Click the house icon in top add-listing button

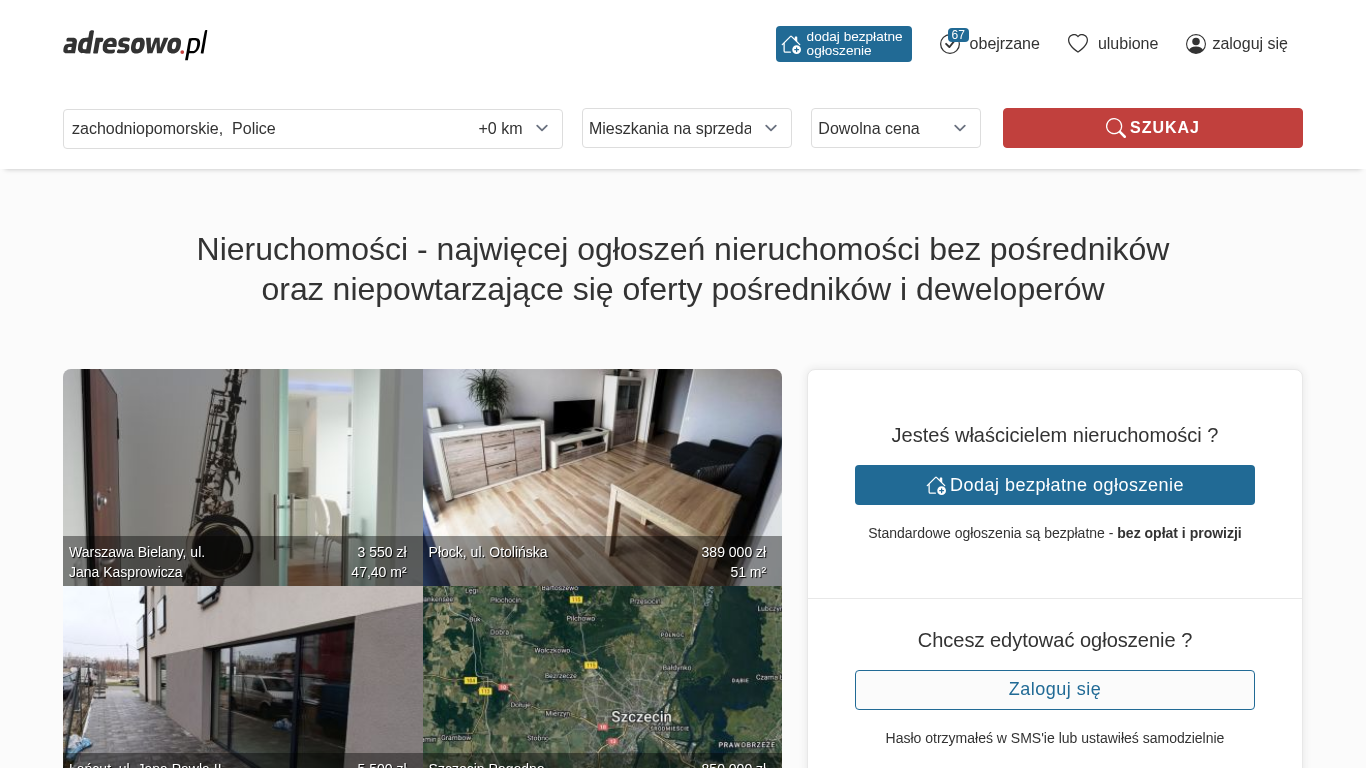[791, 44]
